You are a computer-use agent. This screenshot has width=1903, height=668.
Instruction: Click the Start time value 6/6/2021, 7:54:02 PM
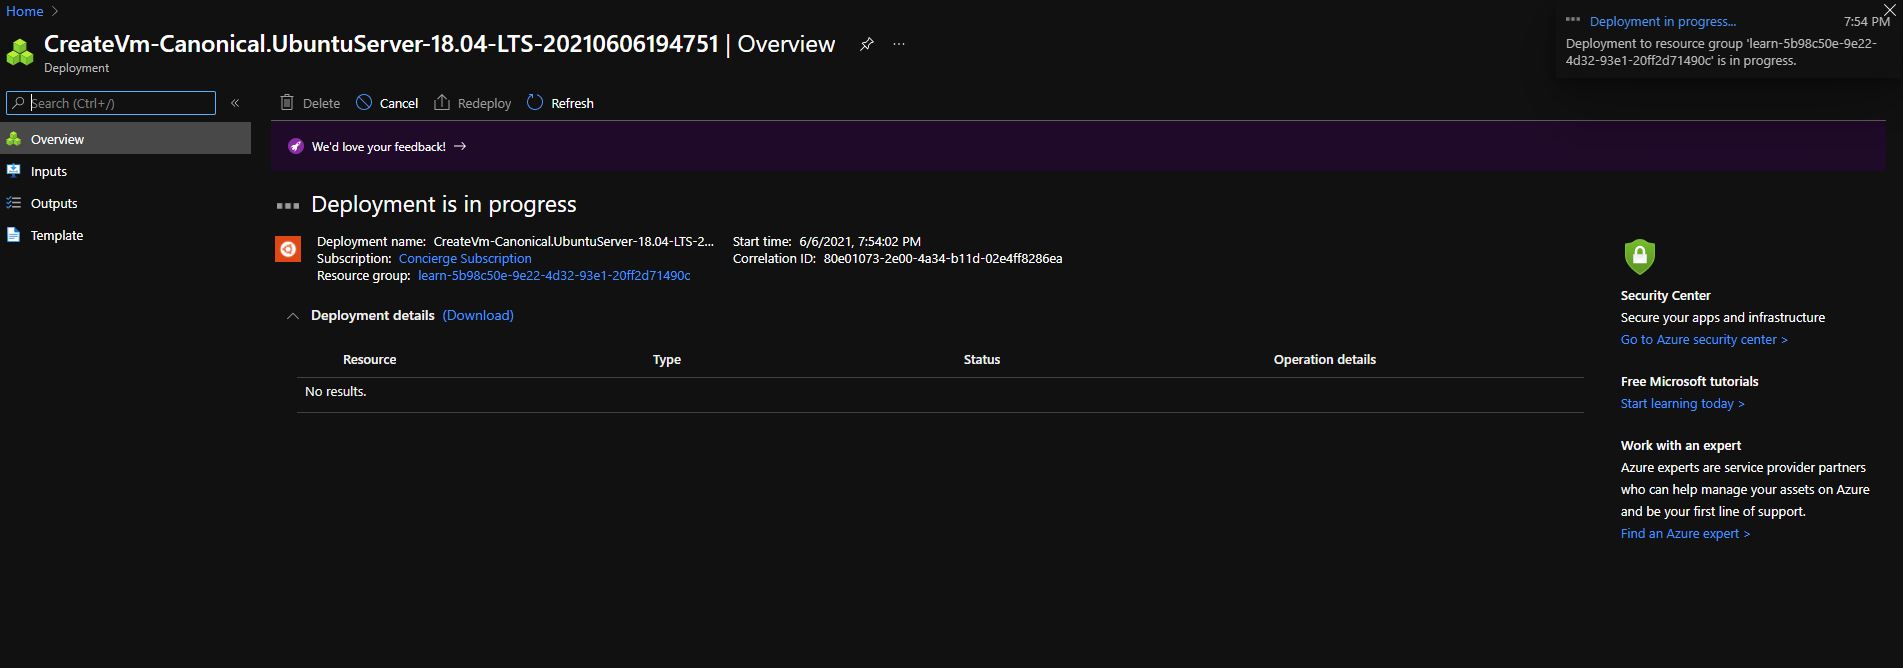(860, 241)
